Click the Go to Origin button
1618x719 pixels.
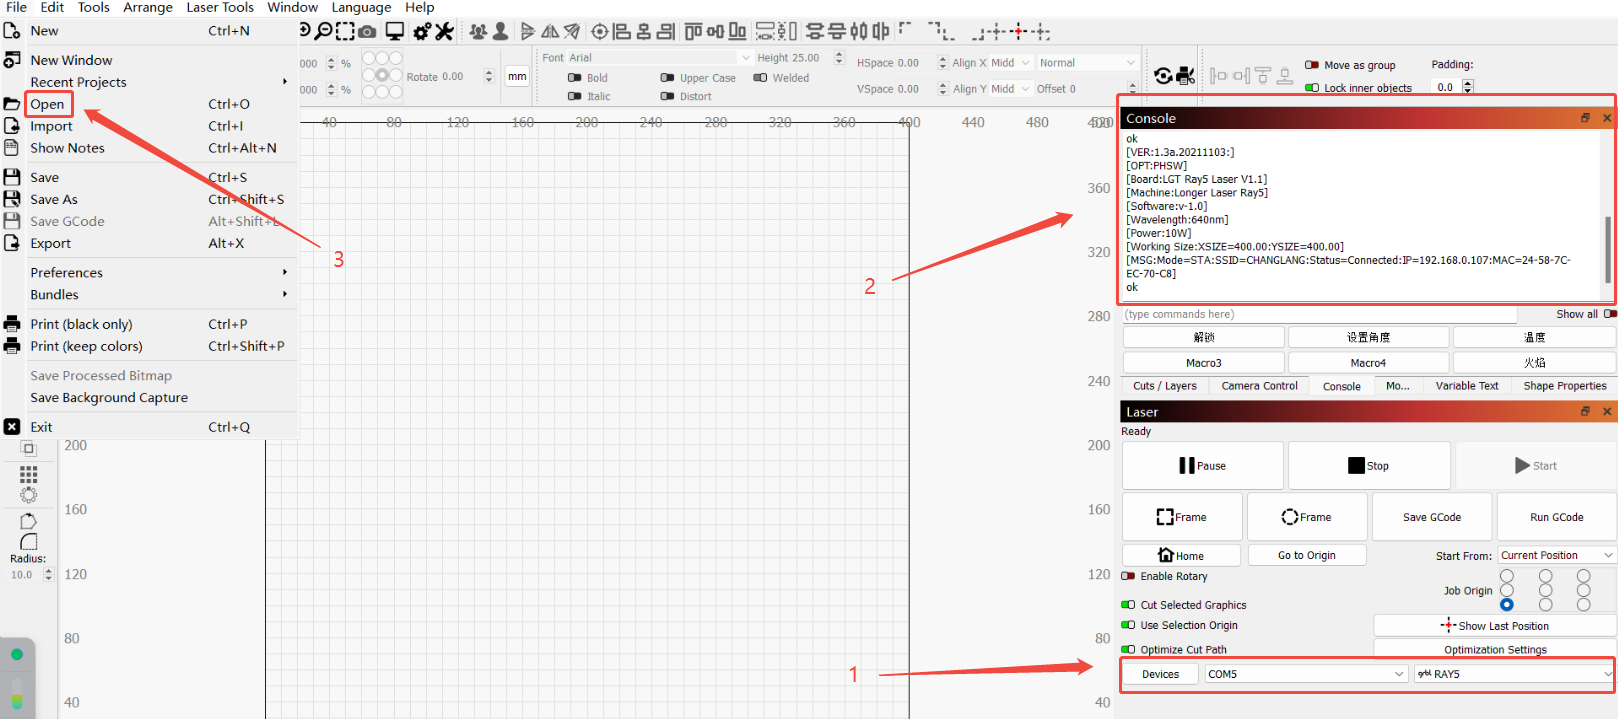[x=1306, y=555]
